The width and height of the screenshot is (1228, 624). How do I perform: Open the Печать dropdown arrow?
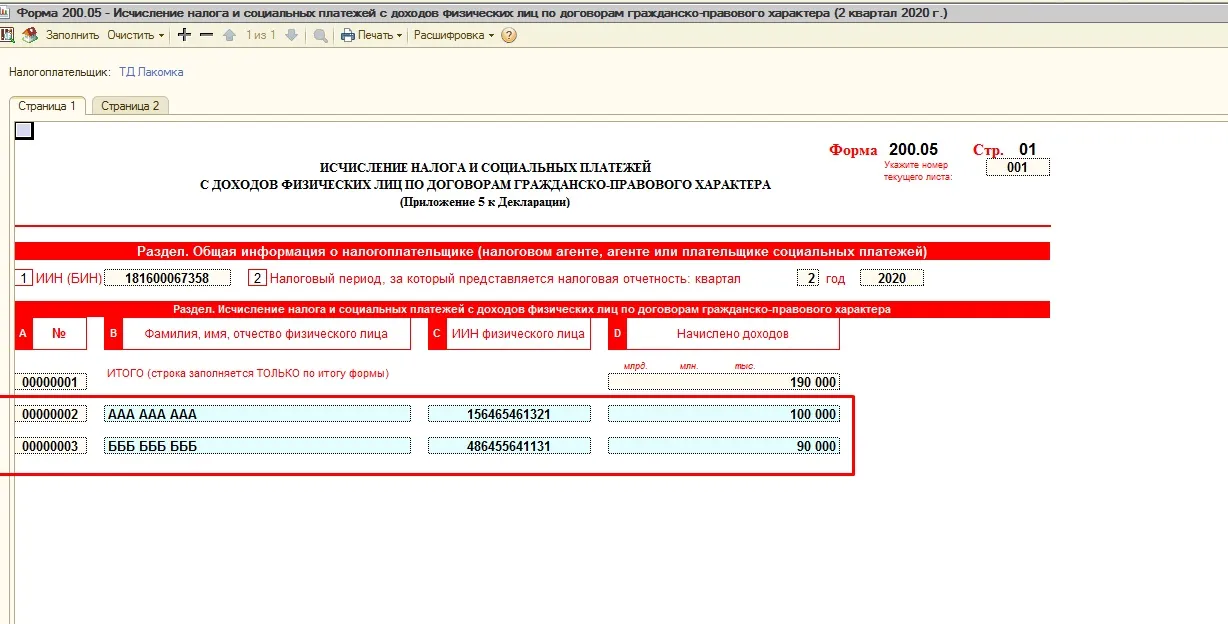(400, 35)
